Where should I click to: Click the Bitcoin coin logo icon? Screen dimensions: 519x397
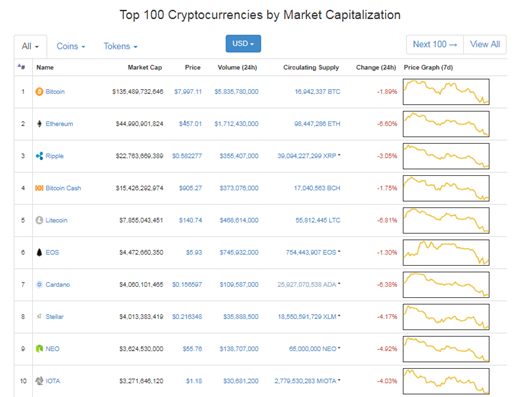tap(39, 91)
